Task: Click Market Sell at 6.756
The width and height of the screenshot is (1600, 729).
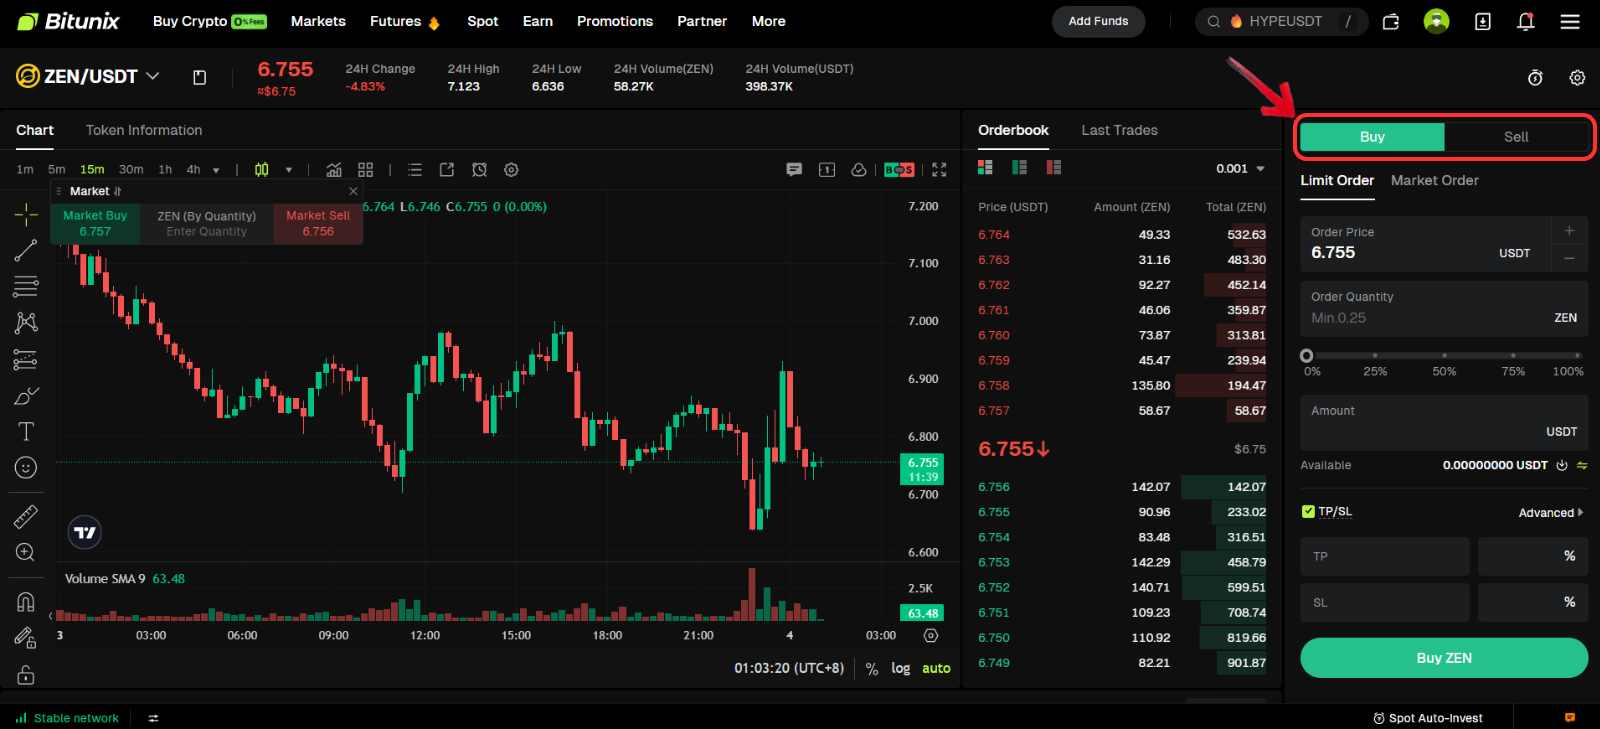Action: pyautogui.click(x=318, y=223)
